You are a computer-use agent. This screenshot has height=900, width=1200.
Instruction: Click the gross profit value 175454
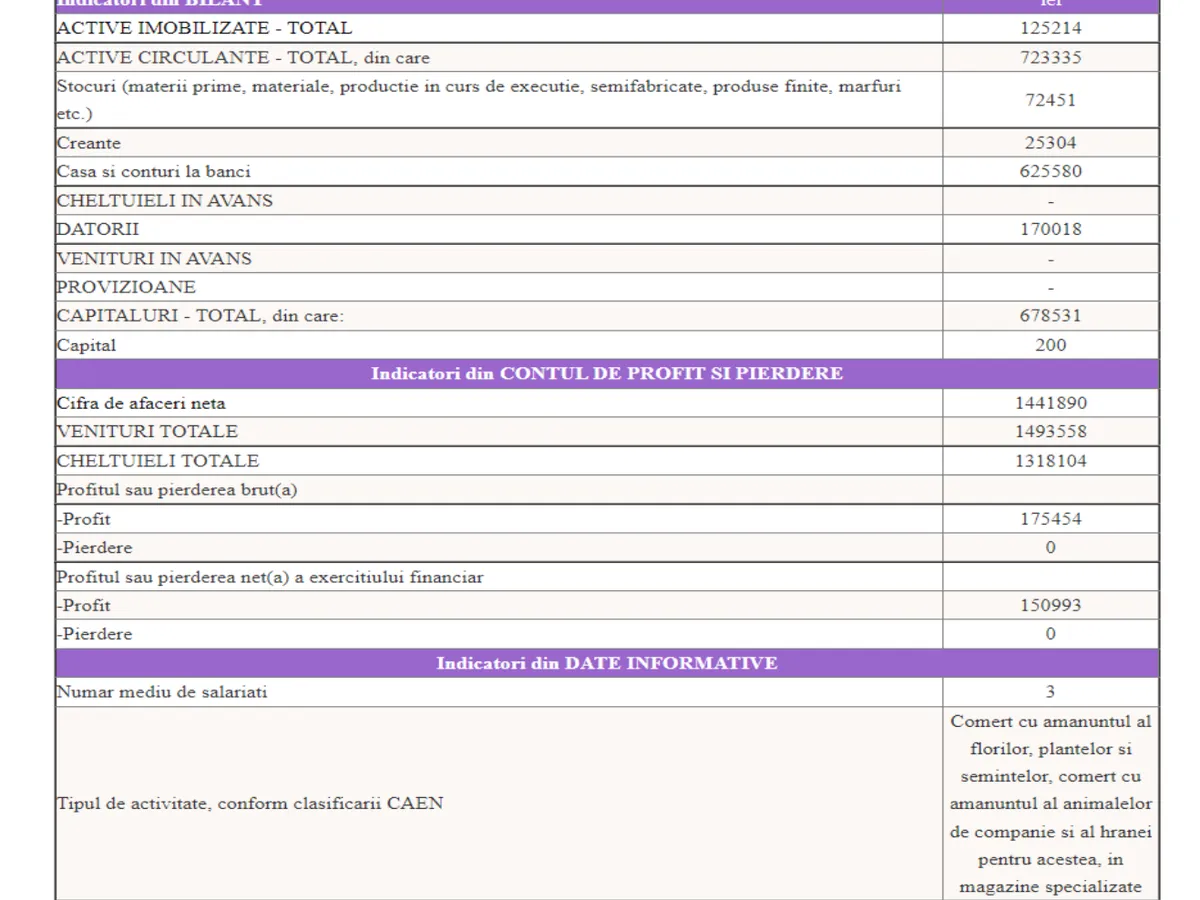[1050, 519]
